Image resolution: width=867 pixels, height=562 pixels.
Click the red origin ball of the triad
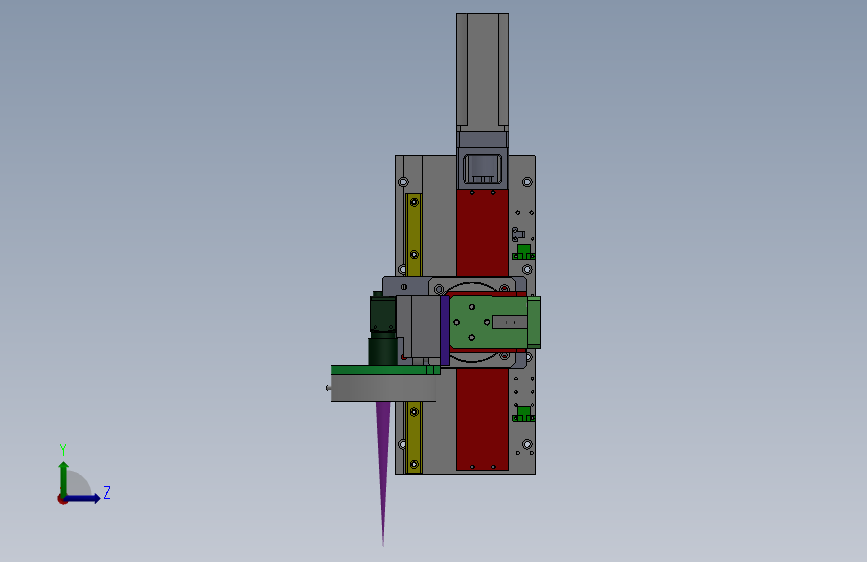(62, 499)
